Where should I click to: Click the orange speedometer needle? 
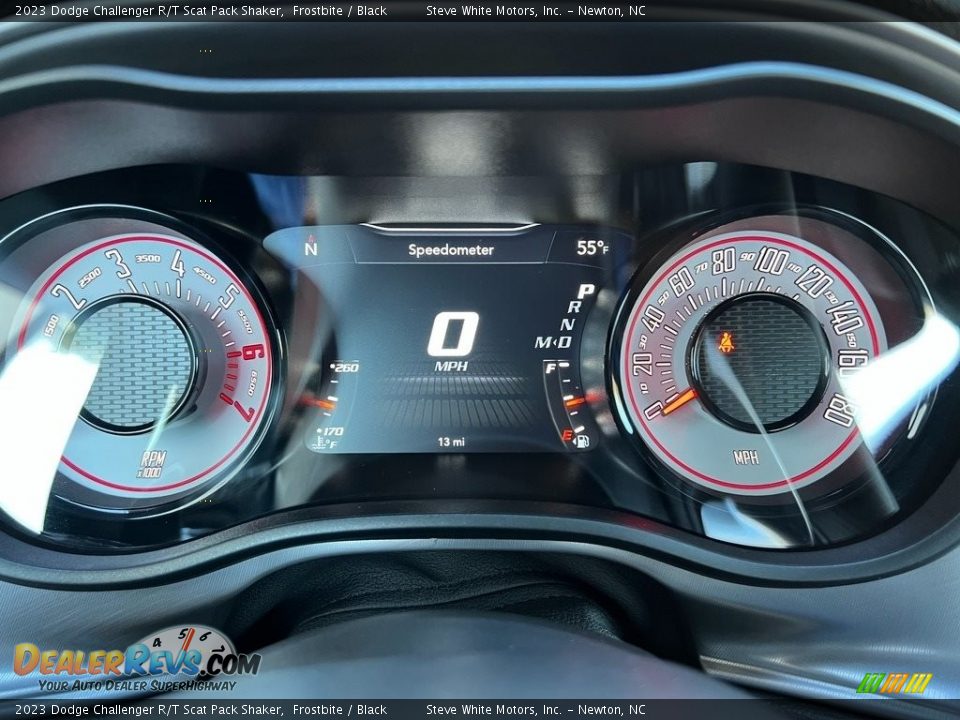679,402
